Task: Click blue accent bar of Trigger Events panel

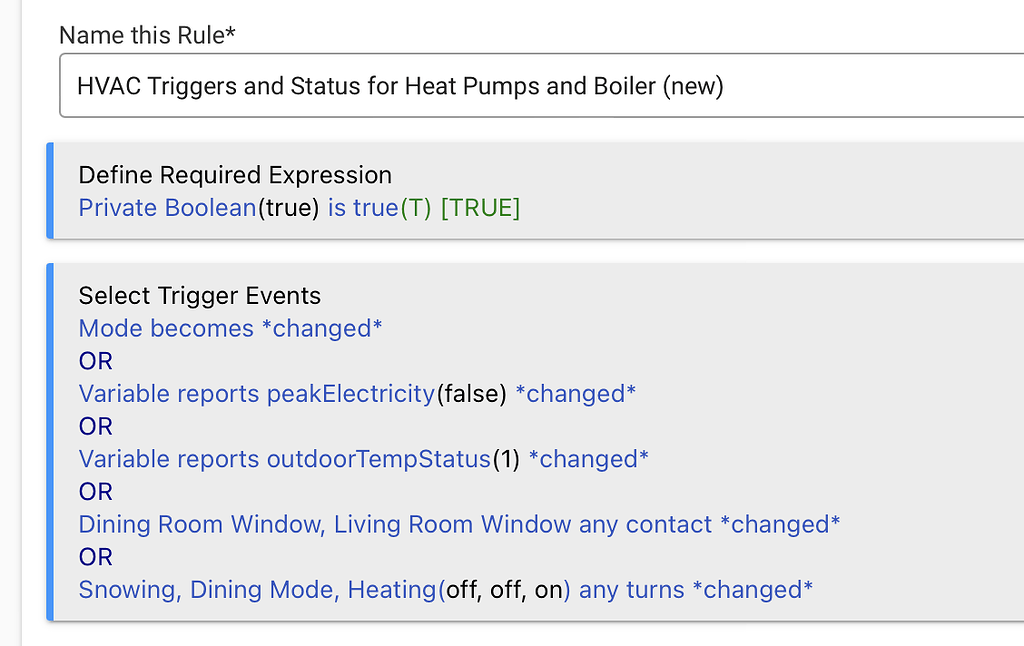Action: pyautogui.click(x=49, y=442)
